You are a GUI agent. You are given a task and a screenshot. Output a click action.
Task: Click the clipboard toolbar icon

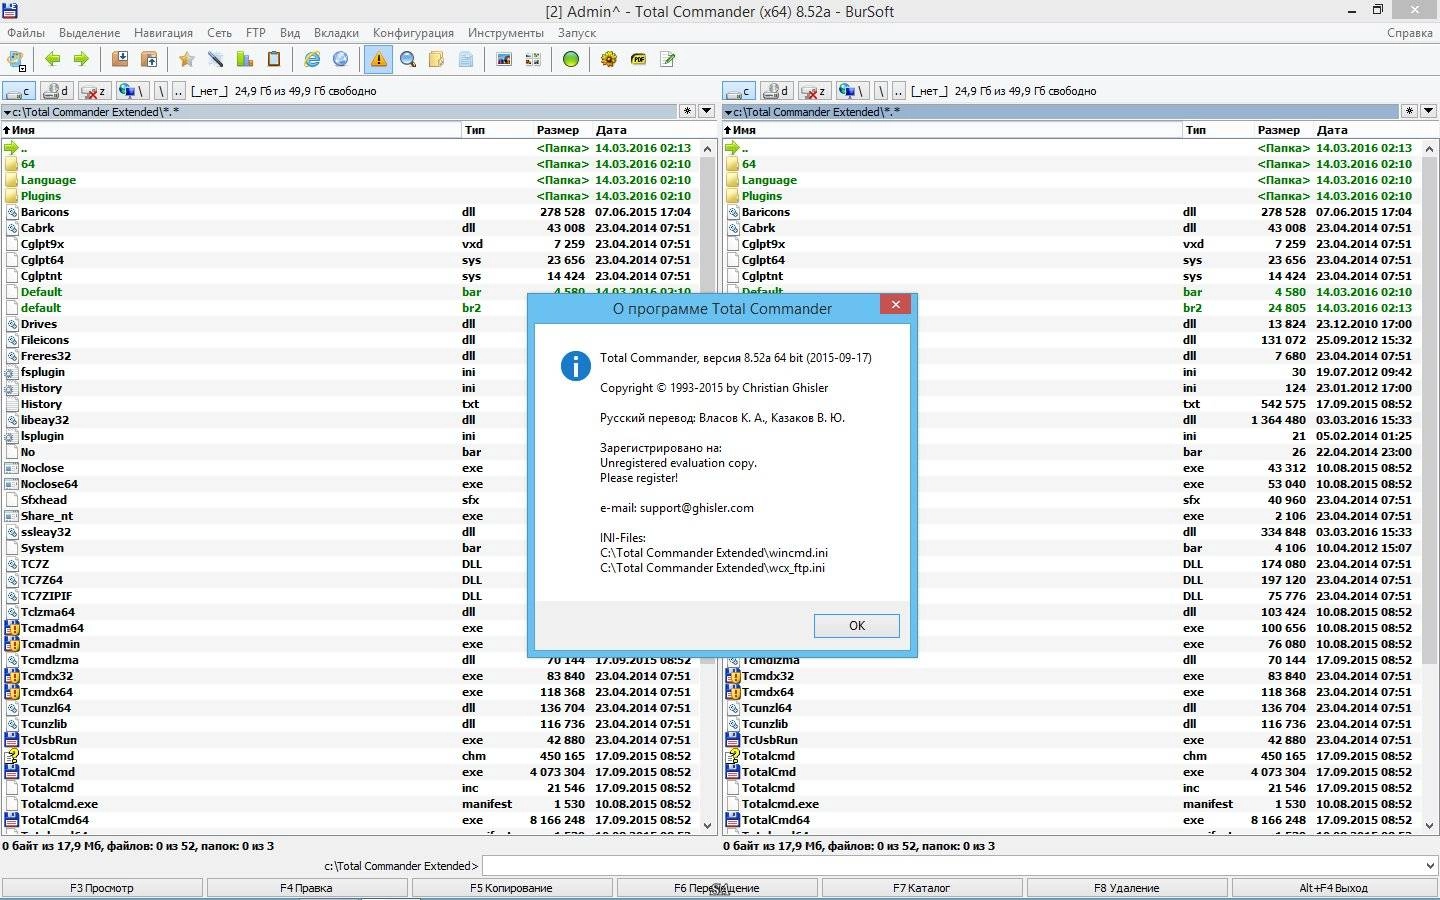[x=273, y=59]
